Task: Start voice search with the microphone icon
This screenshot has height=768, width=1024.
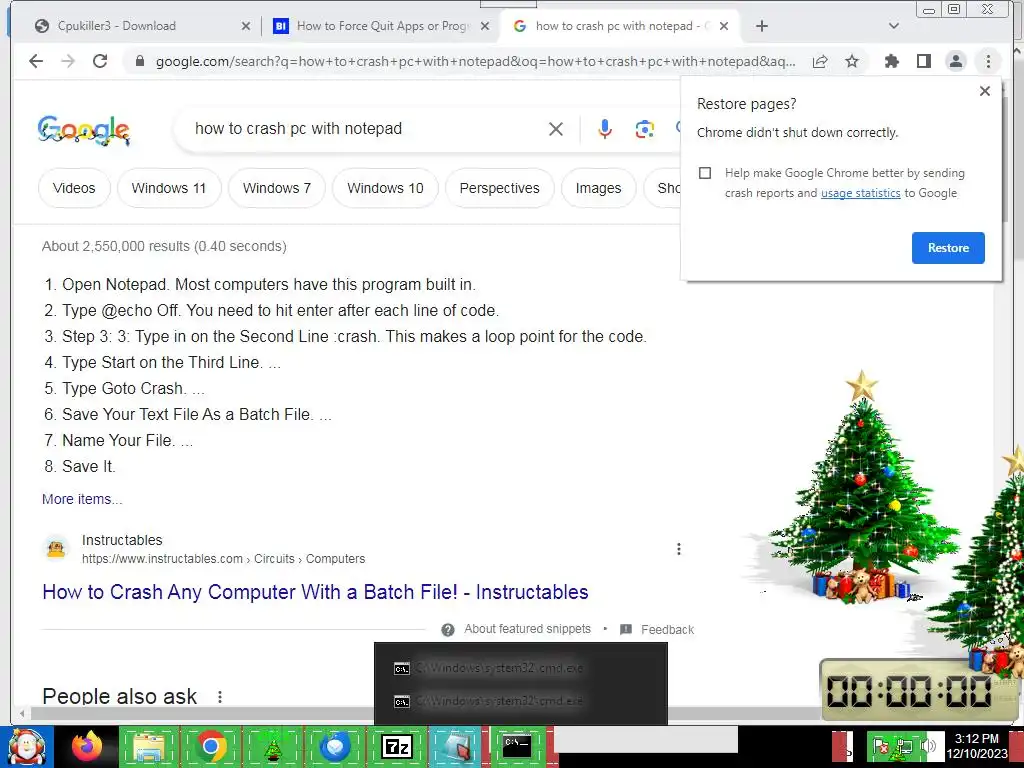Action: coord(605,129)
